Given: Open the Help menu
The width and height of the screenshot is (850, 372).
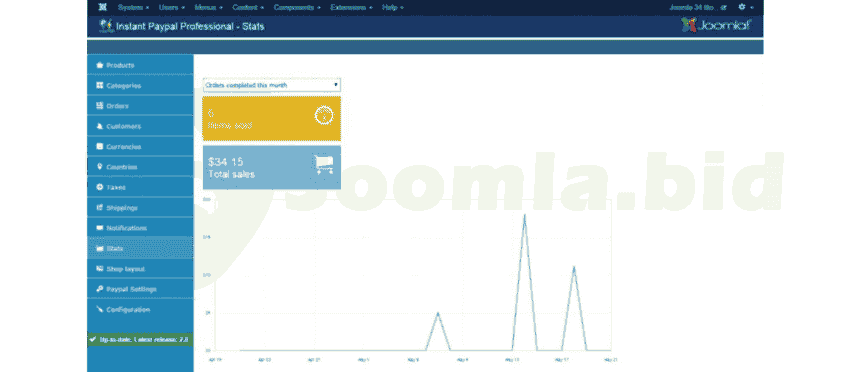Looking at the screenshot, I should (x=393, y=8).
